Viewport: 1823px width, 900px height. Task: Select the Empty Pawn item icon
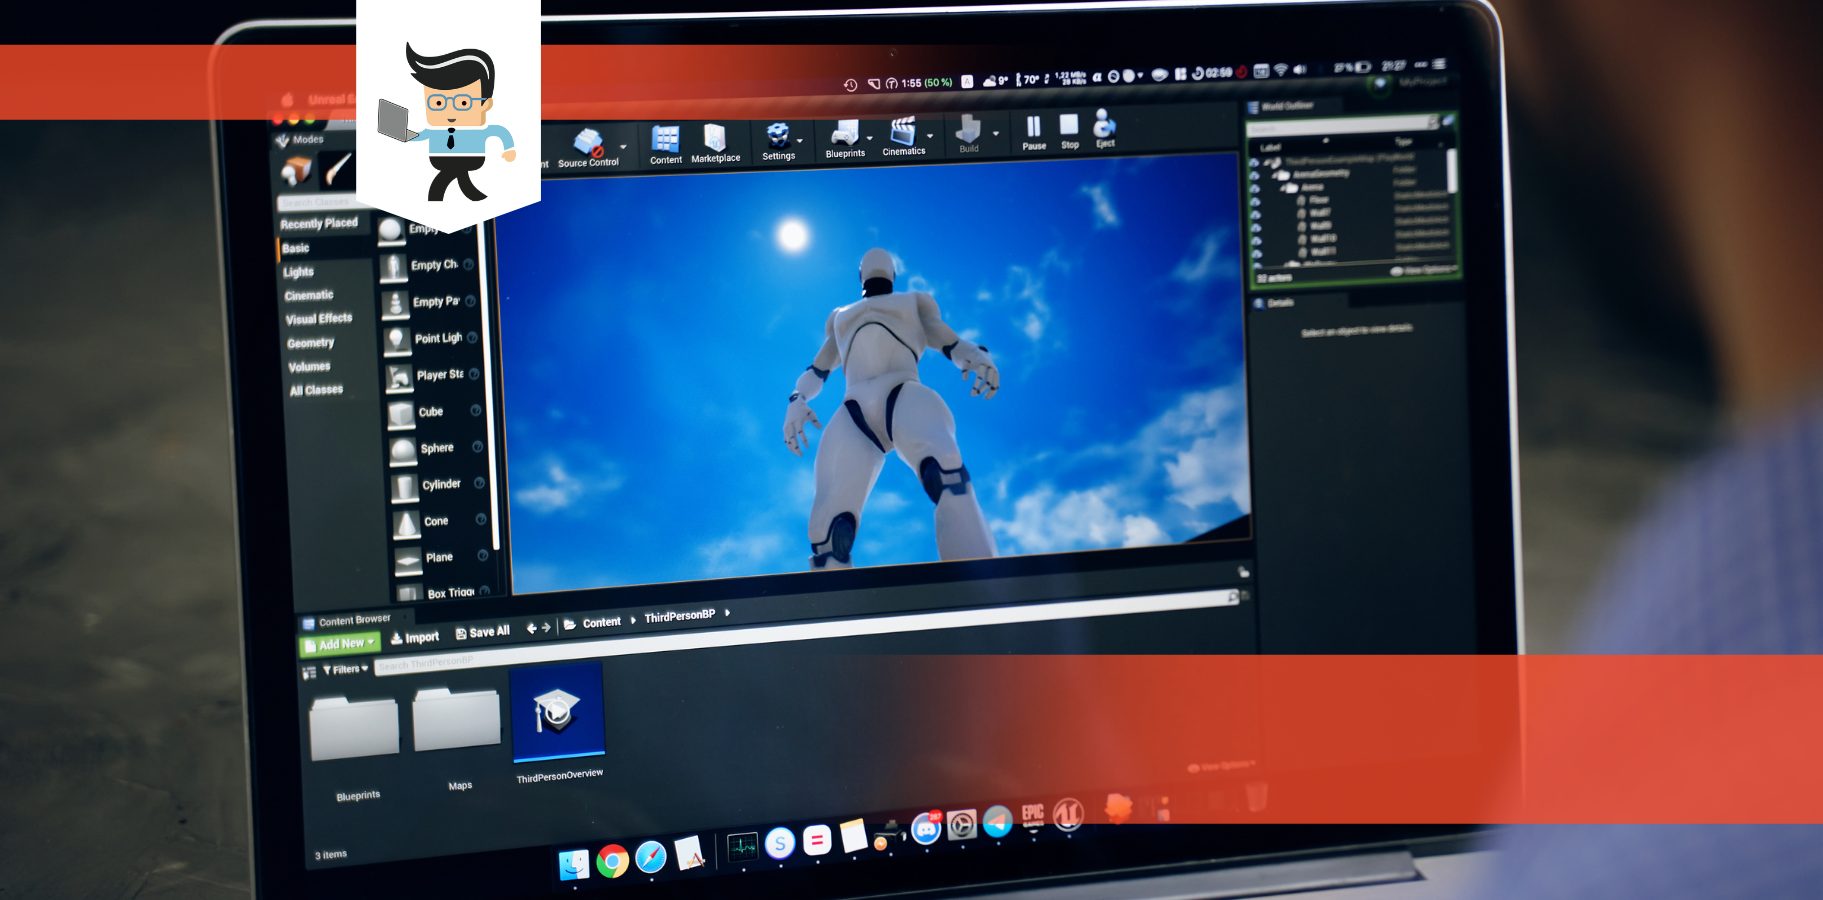point(395,303)
